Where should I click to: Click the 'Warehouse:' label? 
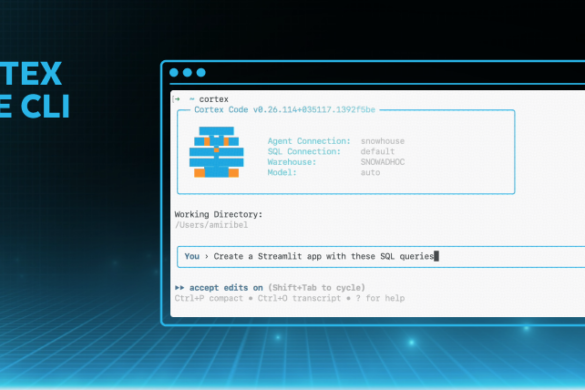[292, 162]
